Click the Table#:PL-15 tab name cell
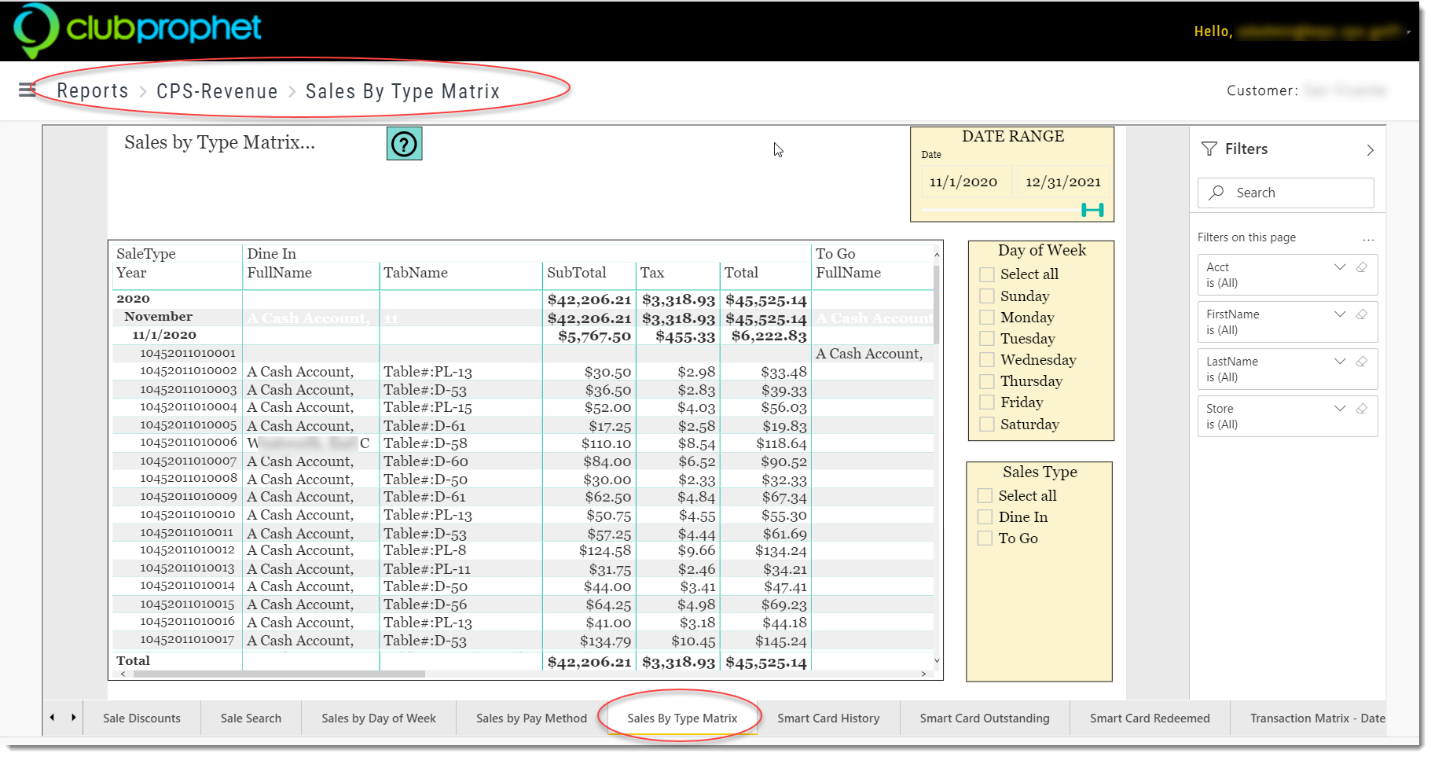 tap(428, 407)
